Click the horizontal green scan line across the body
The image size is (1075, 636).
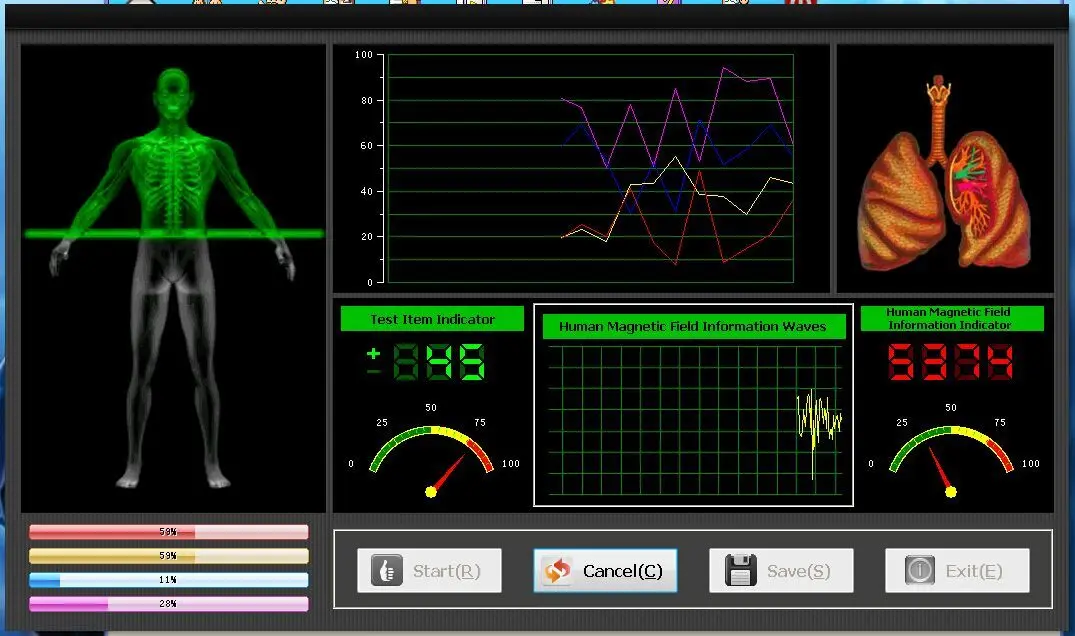coord(174,234)
